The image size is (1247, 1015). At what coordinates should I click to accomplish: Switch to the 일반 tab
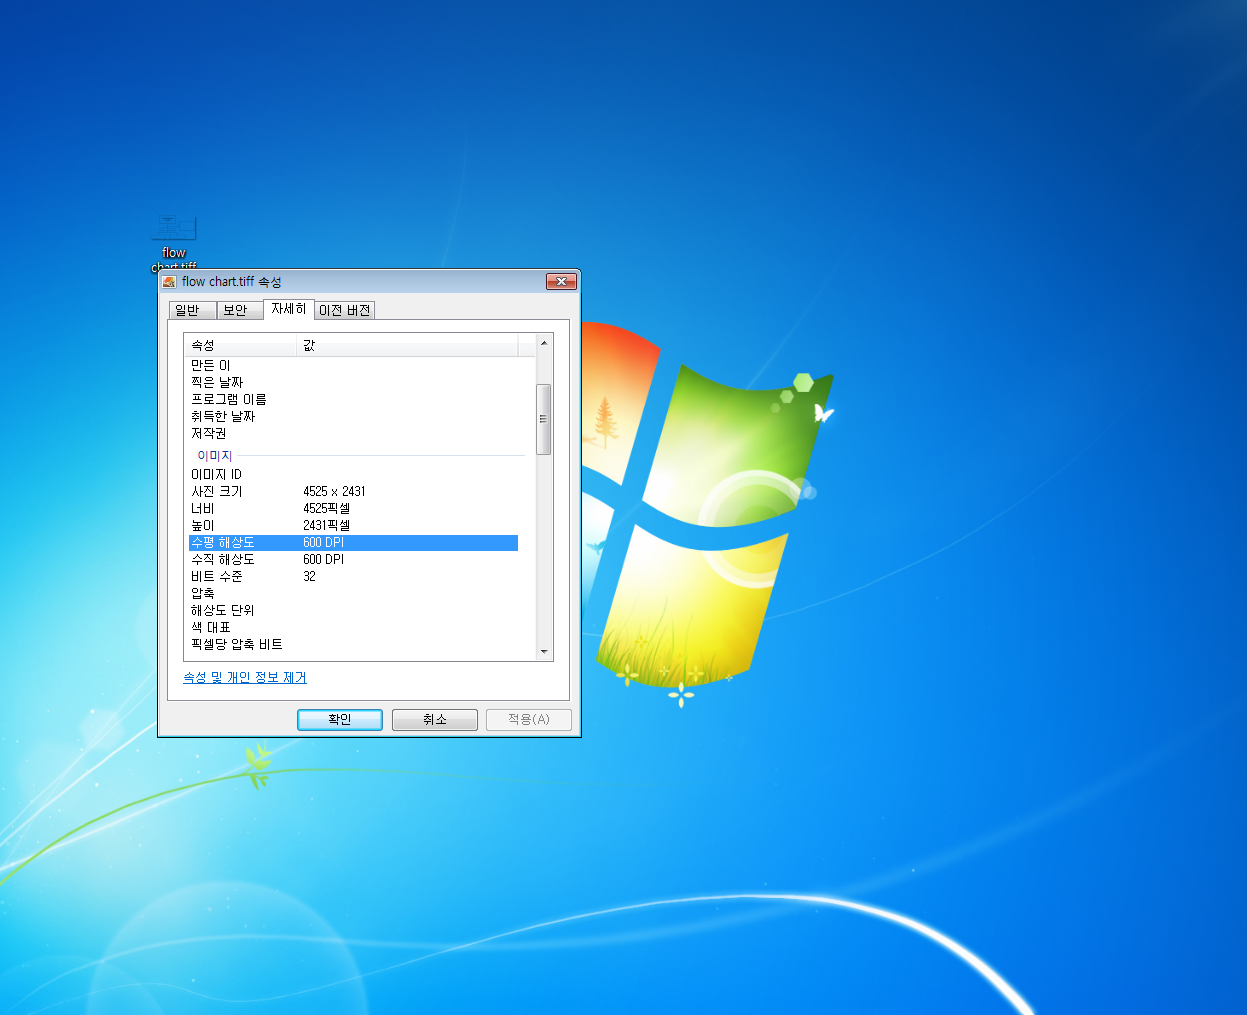point(190,310)
